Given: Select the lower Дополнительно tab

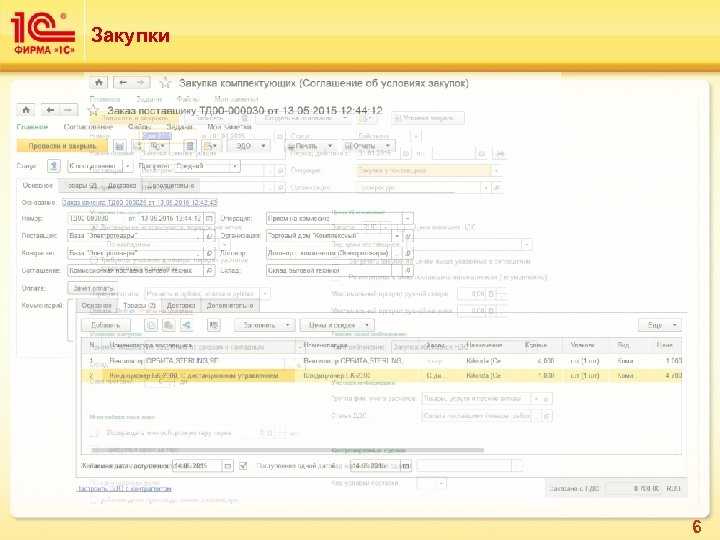Looking at the screenshot, I should pos(230,305).
